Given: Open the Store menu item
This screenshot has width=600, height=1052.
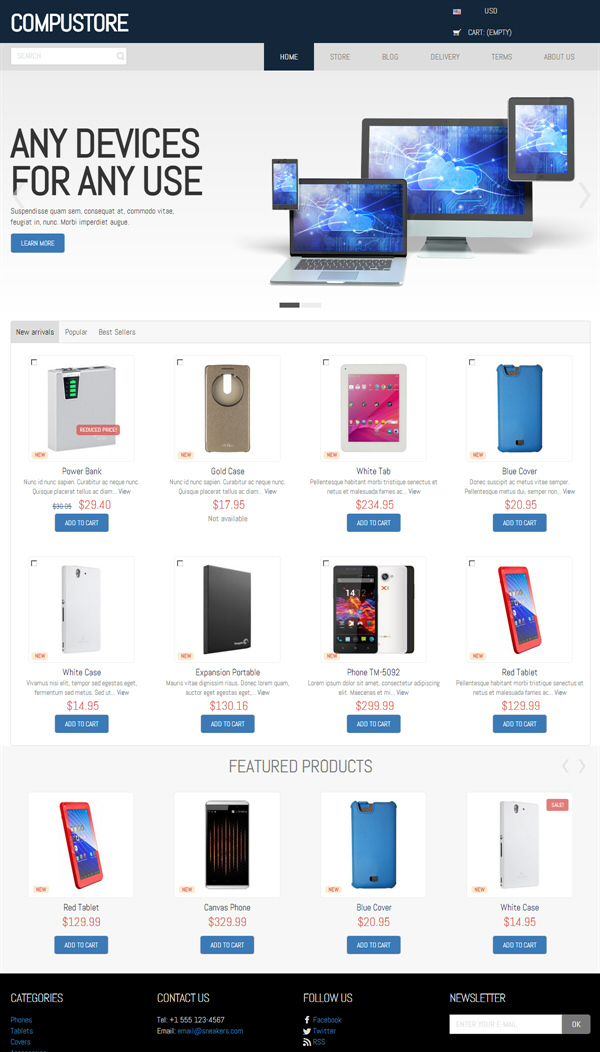Looking at the screenshot, I should coord(340,57).
